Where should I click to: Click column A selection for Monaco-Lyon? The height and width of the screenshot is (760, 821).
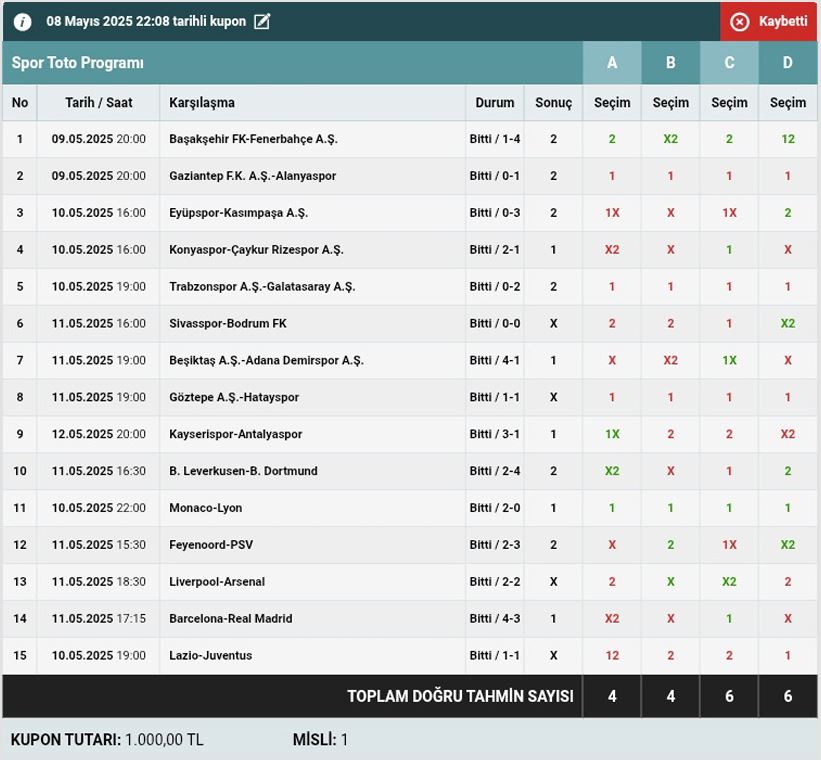612,508
